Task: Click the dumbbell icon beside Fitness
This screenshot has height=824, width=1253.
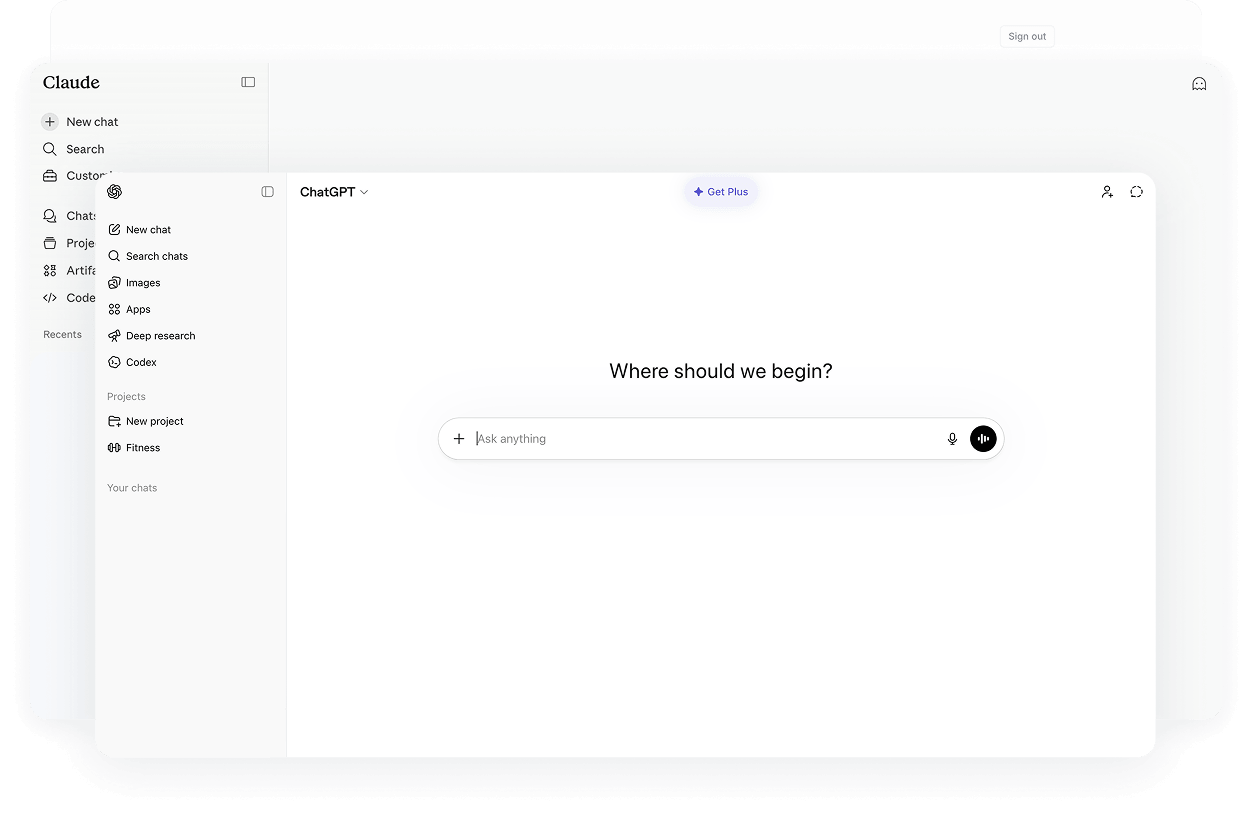Action: [114, 448]
